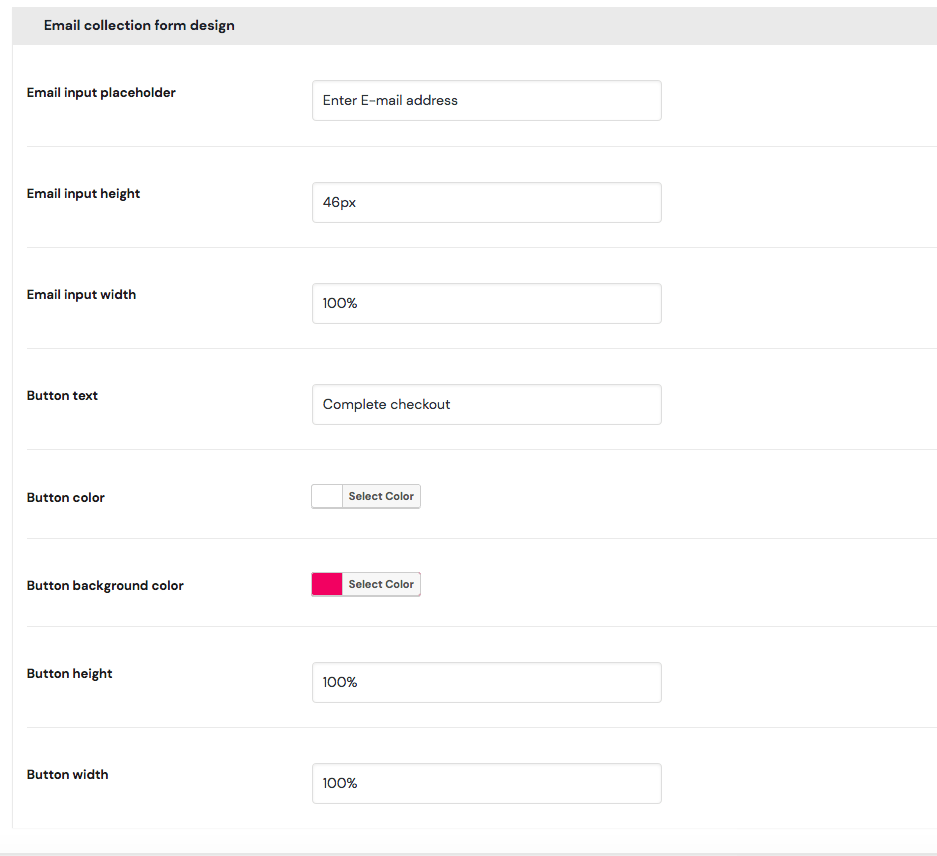Image resolution: width=937 pixels, height=856 pixels.
Task: Click the "Email input placeholder" label
Action: click(x=101, y=93)
